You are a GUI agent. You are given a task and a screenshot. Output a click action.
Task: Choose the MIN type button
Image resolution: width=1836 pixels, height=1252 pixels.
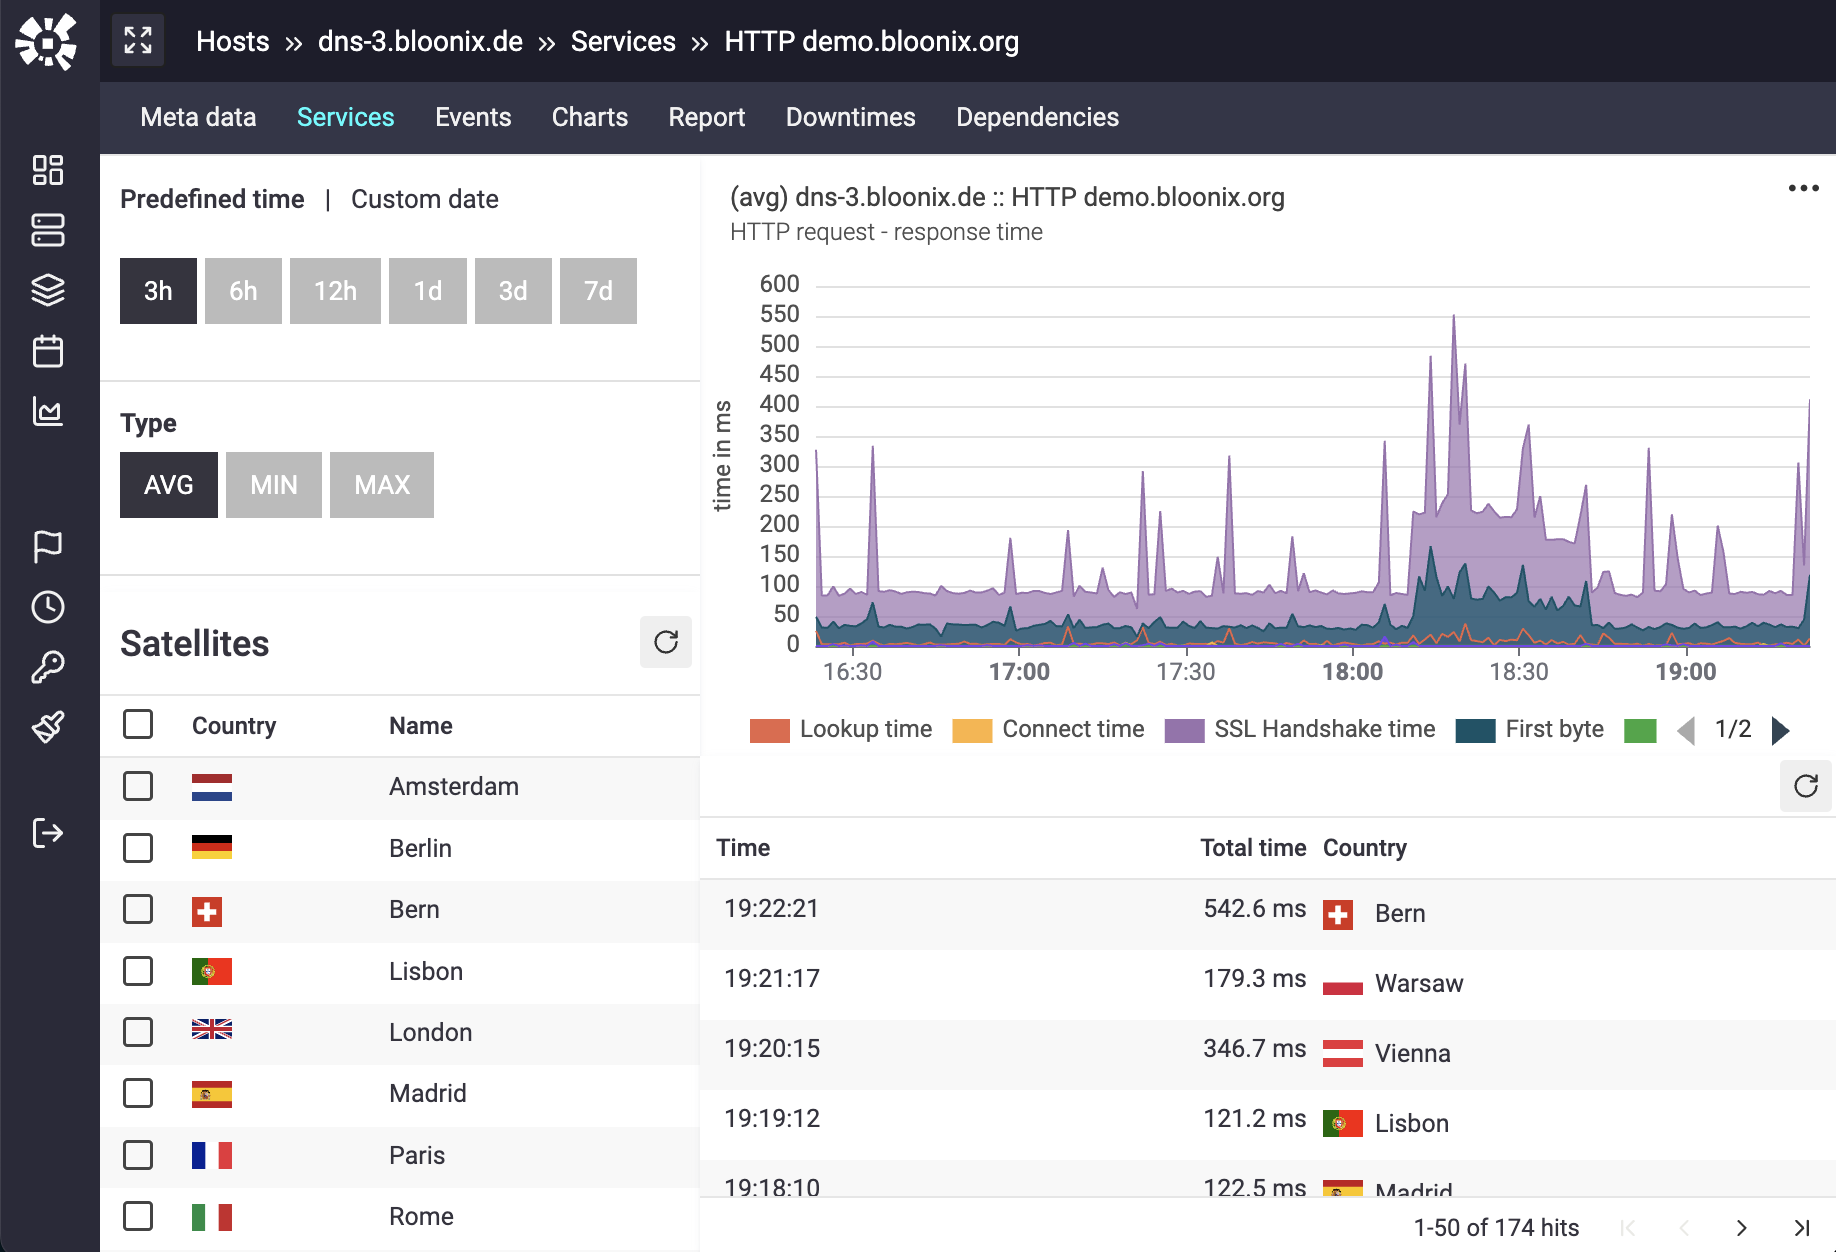(x=274, y=485)
